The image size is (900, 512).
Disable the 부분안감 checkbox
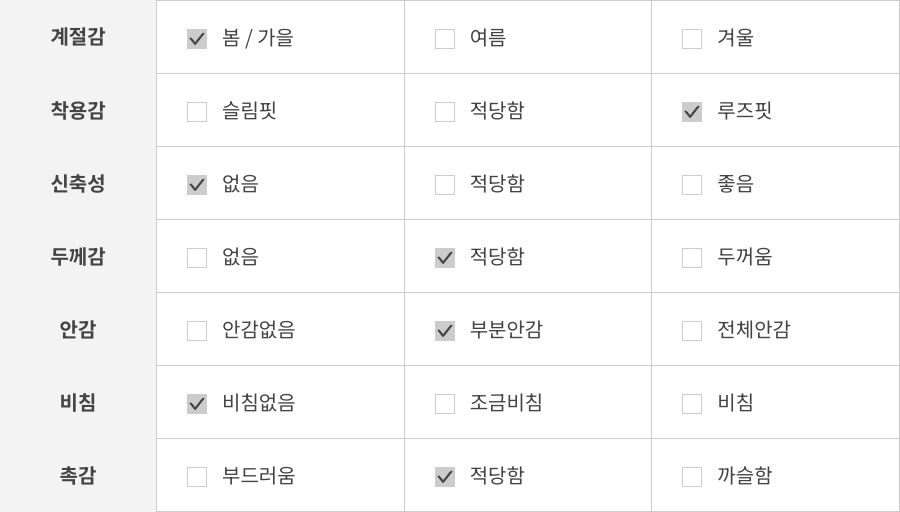coord(445,331)
